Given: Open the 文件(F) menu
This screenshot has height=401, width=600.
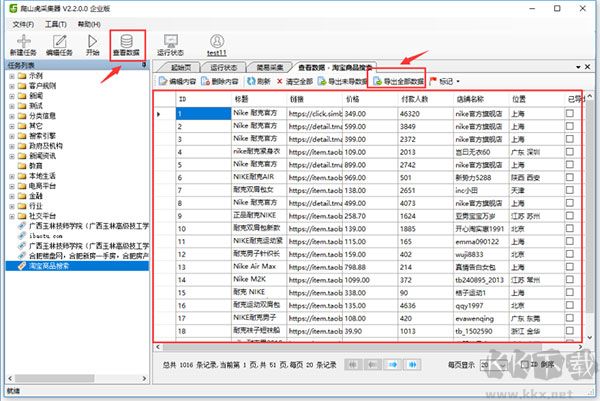Looking at the screenshot, I should point(23,24).
